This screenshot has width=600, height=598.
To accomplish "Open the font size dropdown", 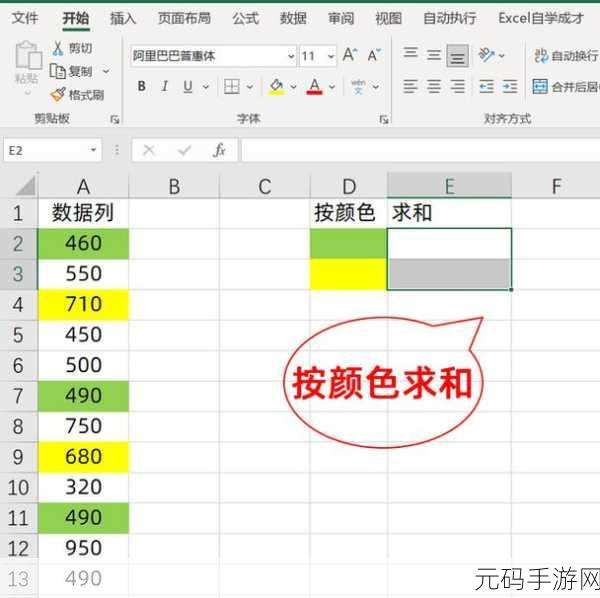I will (x=331, y=56).
